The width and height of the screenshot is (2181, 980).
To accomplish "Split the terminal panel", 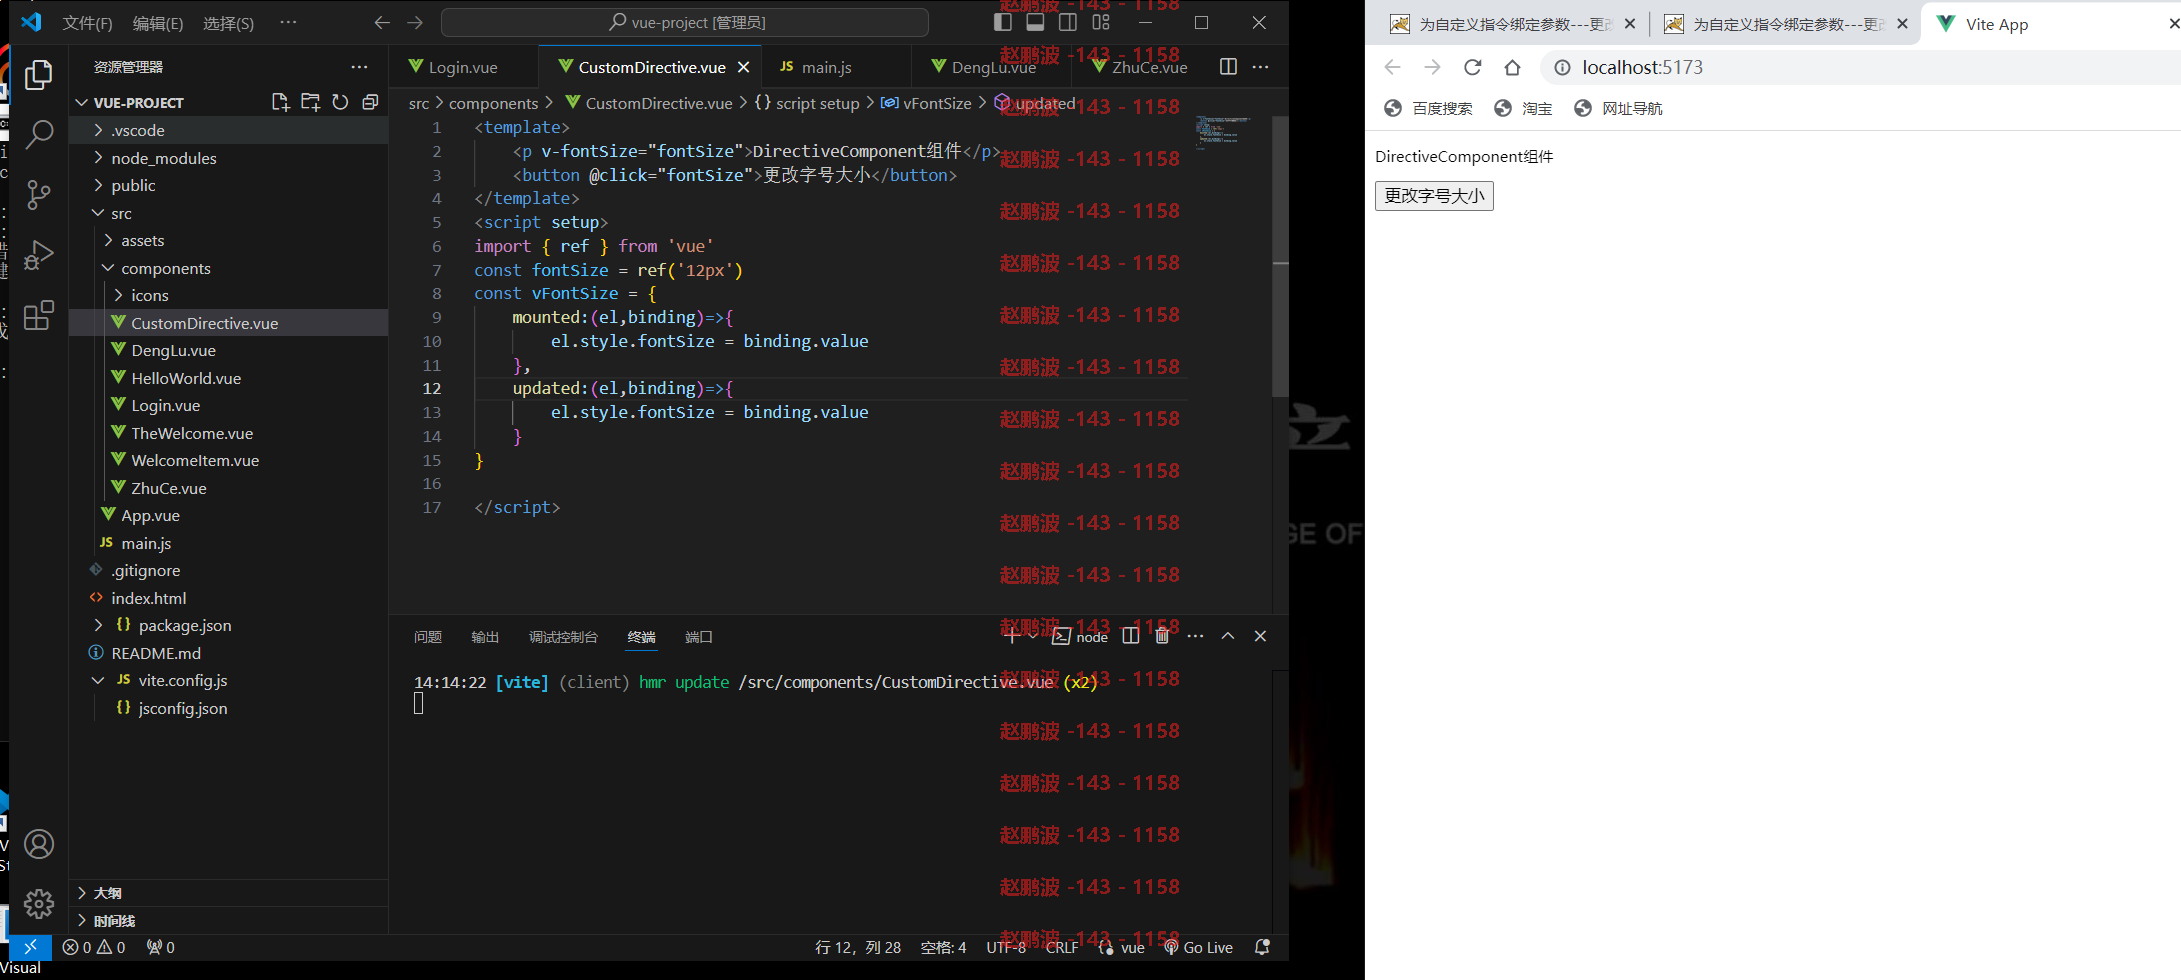I will (x=1130, y=636).
